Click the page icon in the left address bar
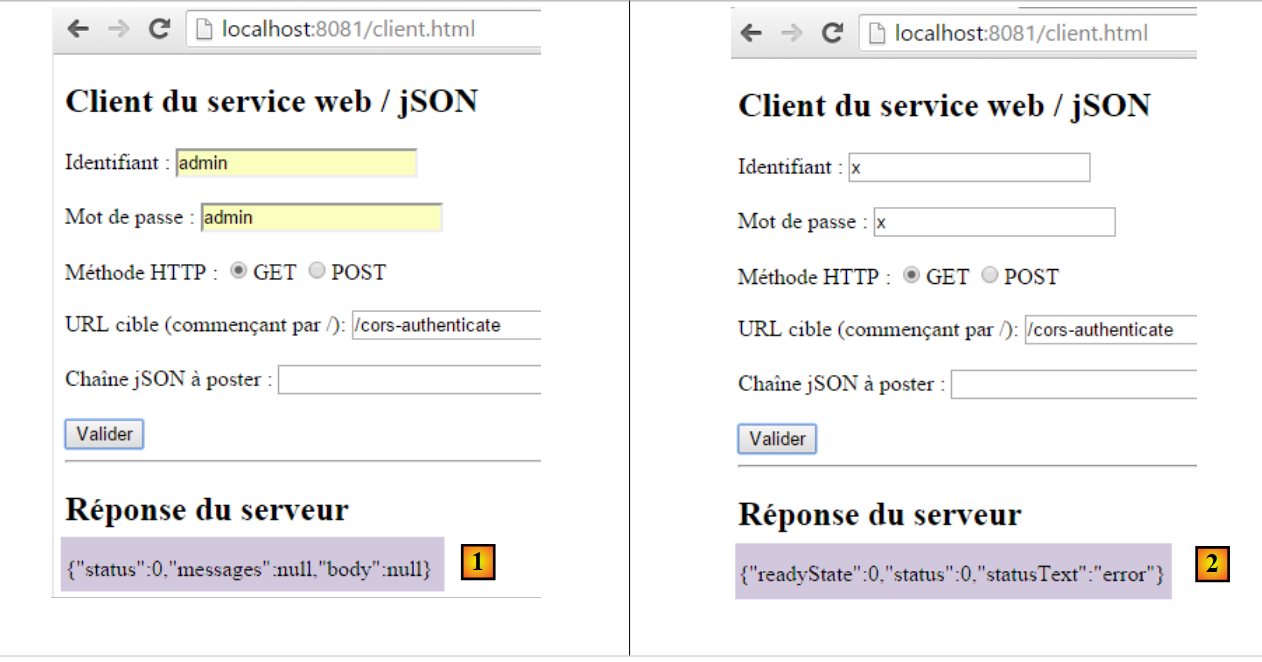The width and height of the screenshot is (1262, 662). (x=204, y=30)
